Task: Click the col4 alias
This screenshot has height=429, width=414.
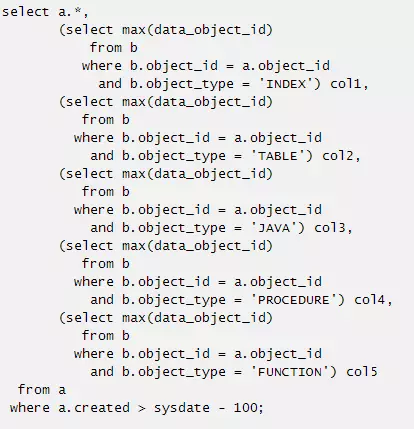Action: (370, 300)
